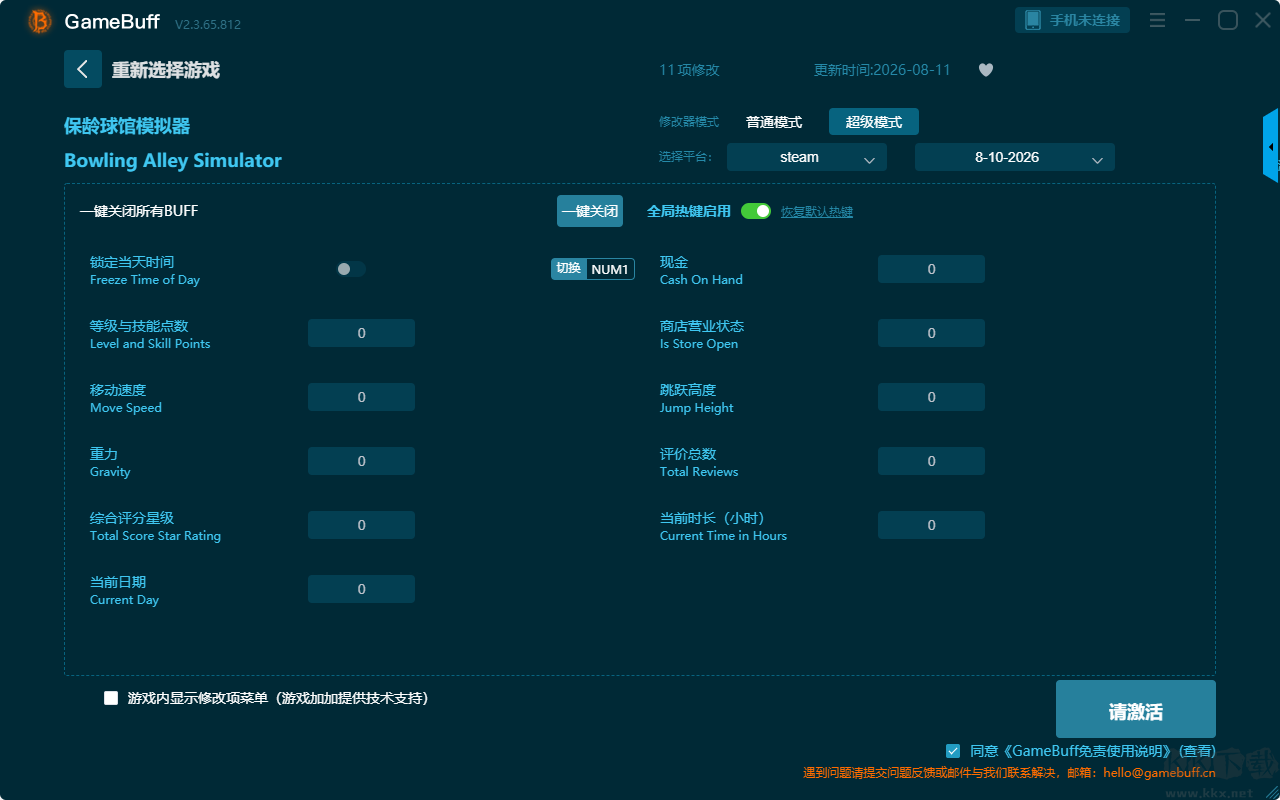Click the Jump Height value field
Viewport: 1280px width, 800px height.
[932, 397]
